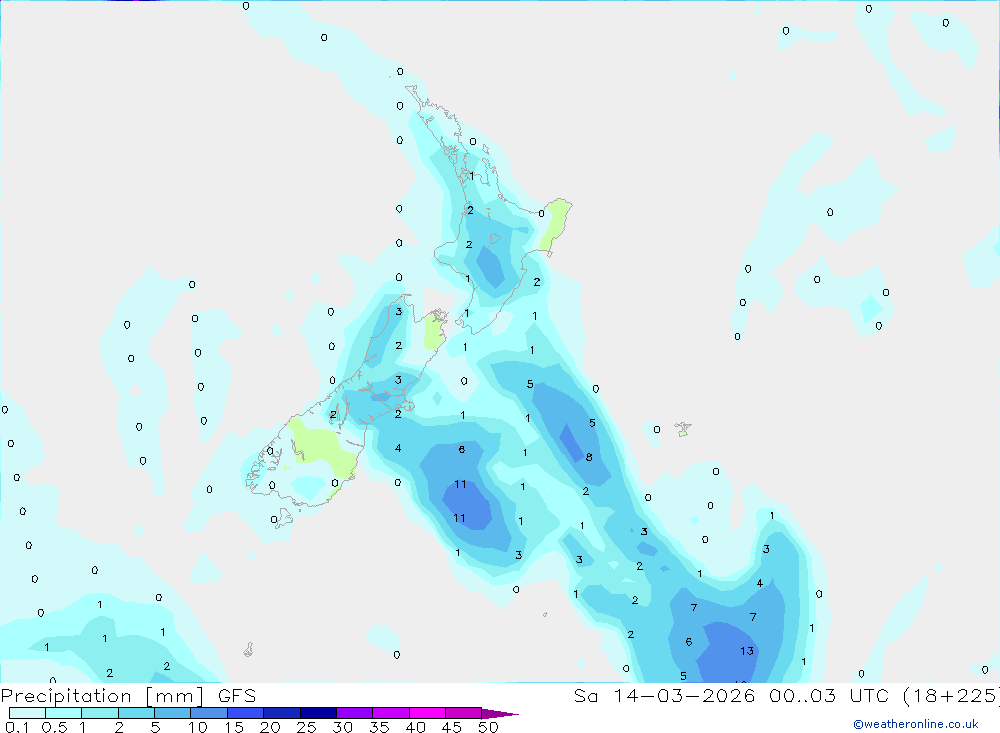Click the '50' legend scale label
1000x733 pixels.
pyautogui.click(x=488, y=727)
